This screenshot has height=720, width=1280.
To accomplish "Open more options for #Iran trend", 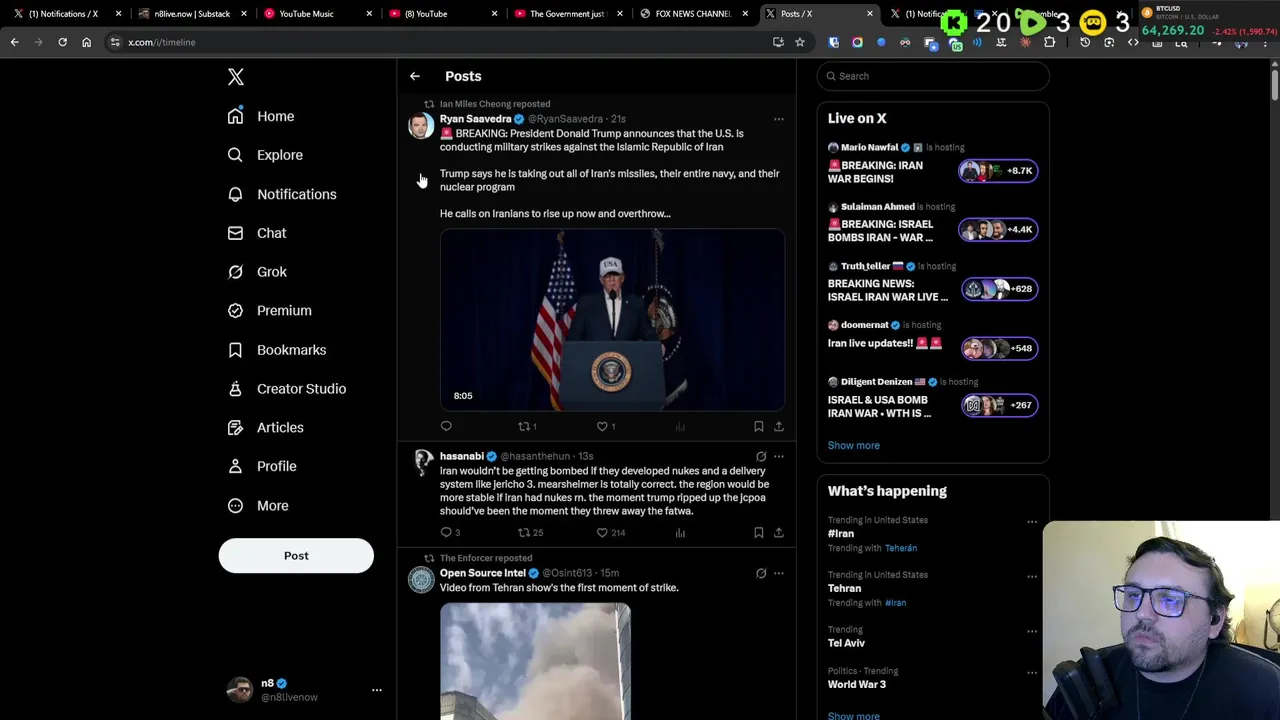I will 1032,522.
